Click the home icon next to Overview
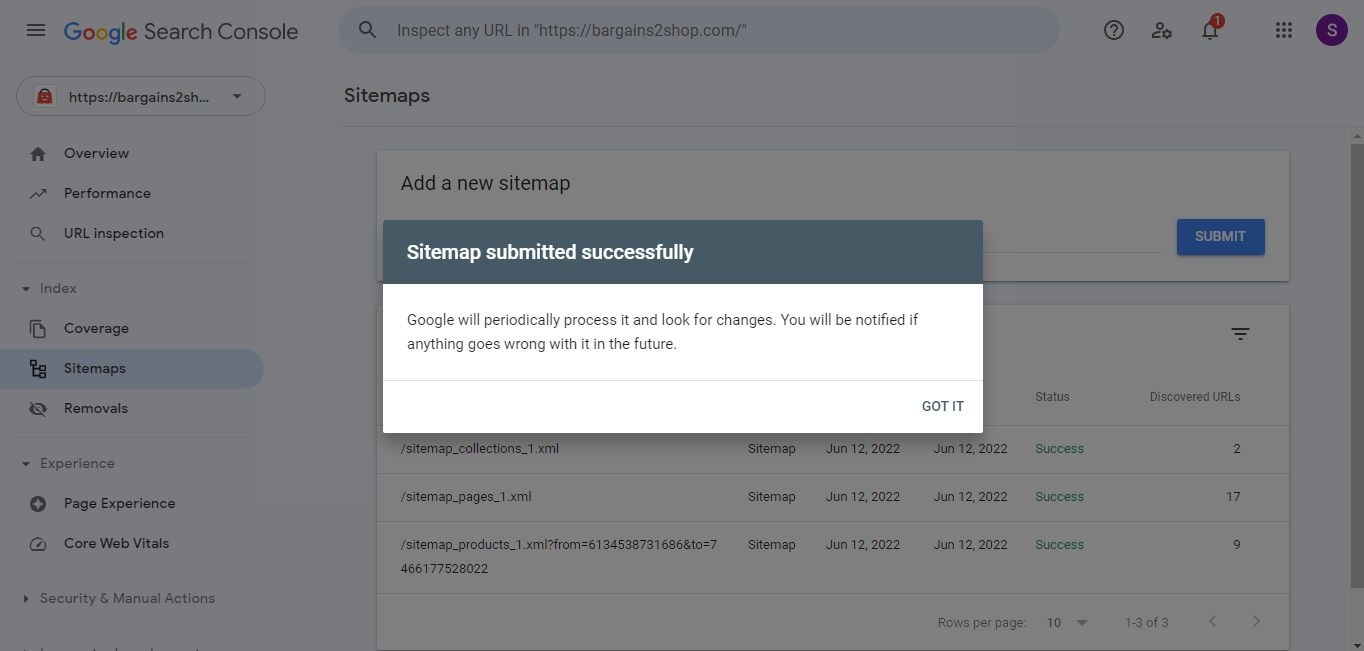Screen dimensions: 1364x651 pyautogui.click(x=38, y=153)
